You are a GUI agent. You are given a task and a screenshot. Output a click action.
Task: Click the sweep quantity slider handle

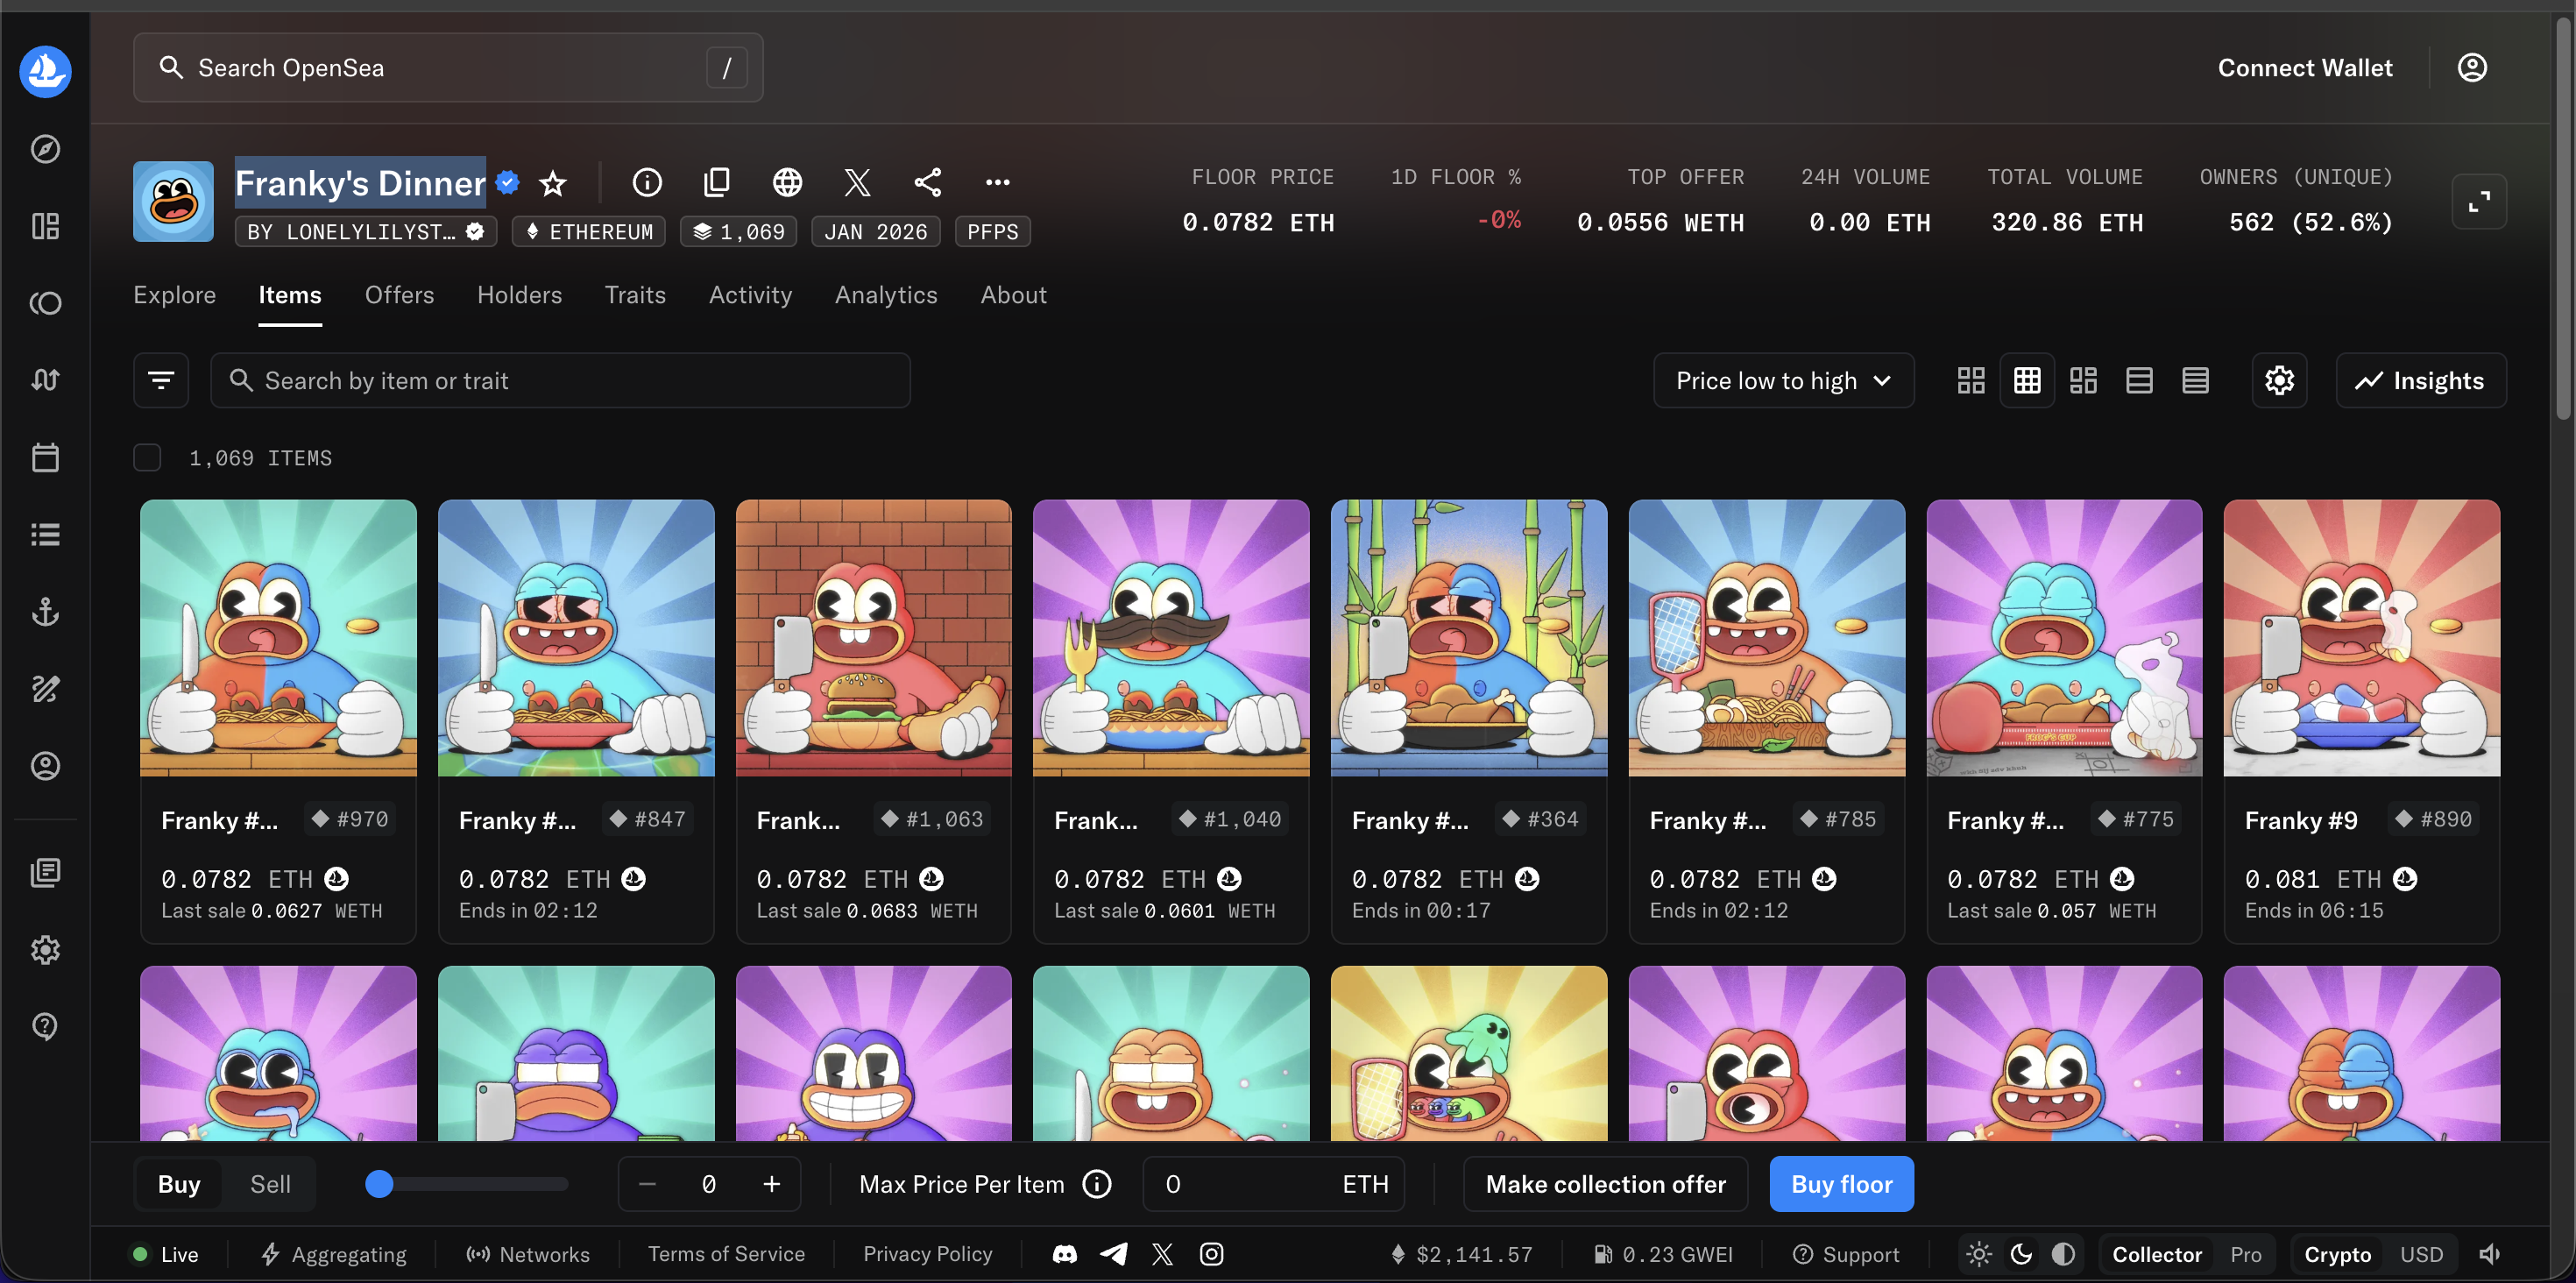(379, 1184)
